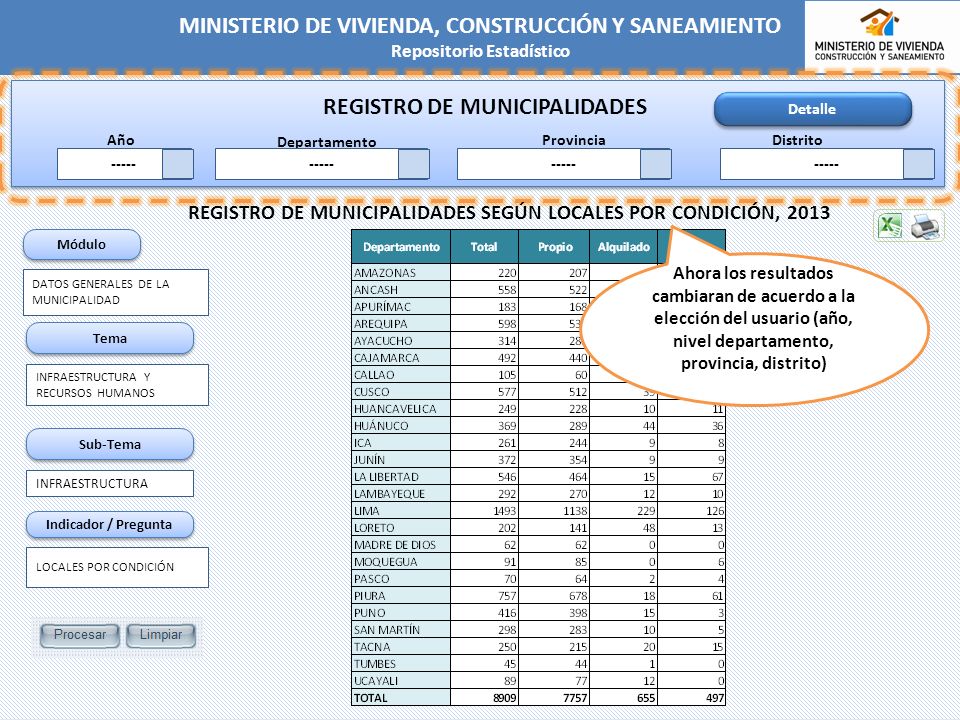The width and height of the screenshot is (960, 720).
Task: Click the Año selection field
Action: tap(110, 164)
